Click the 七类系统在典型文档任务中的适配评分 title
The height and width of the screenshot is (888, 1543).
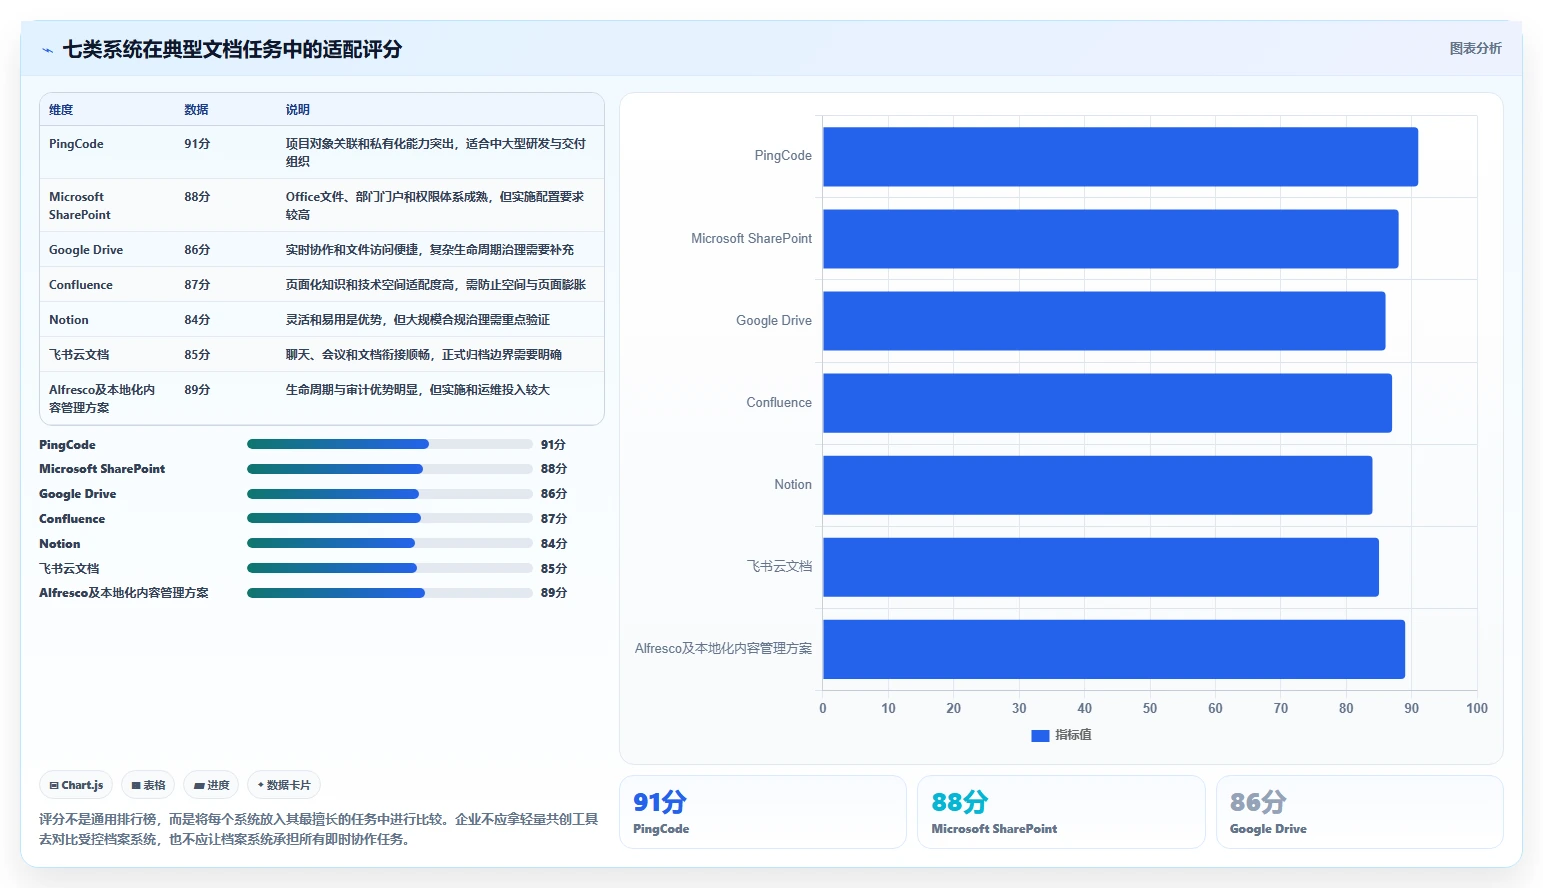(232, 50)
